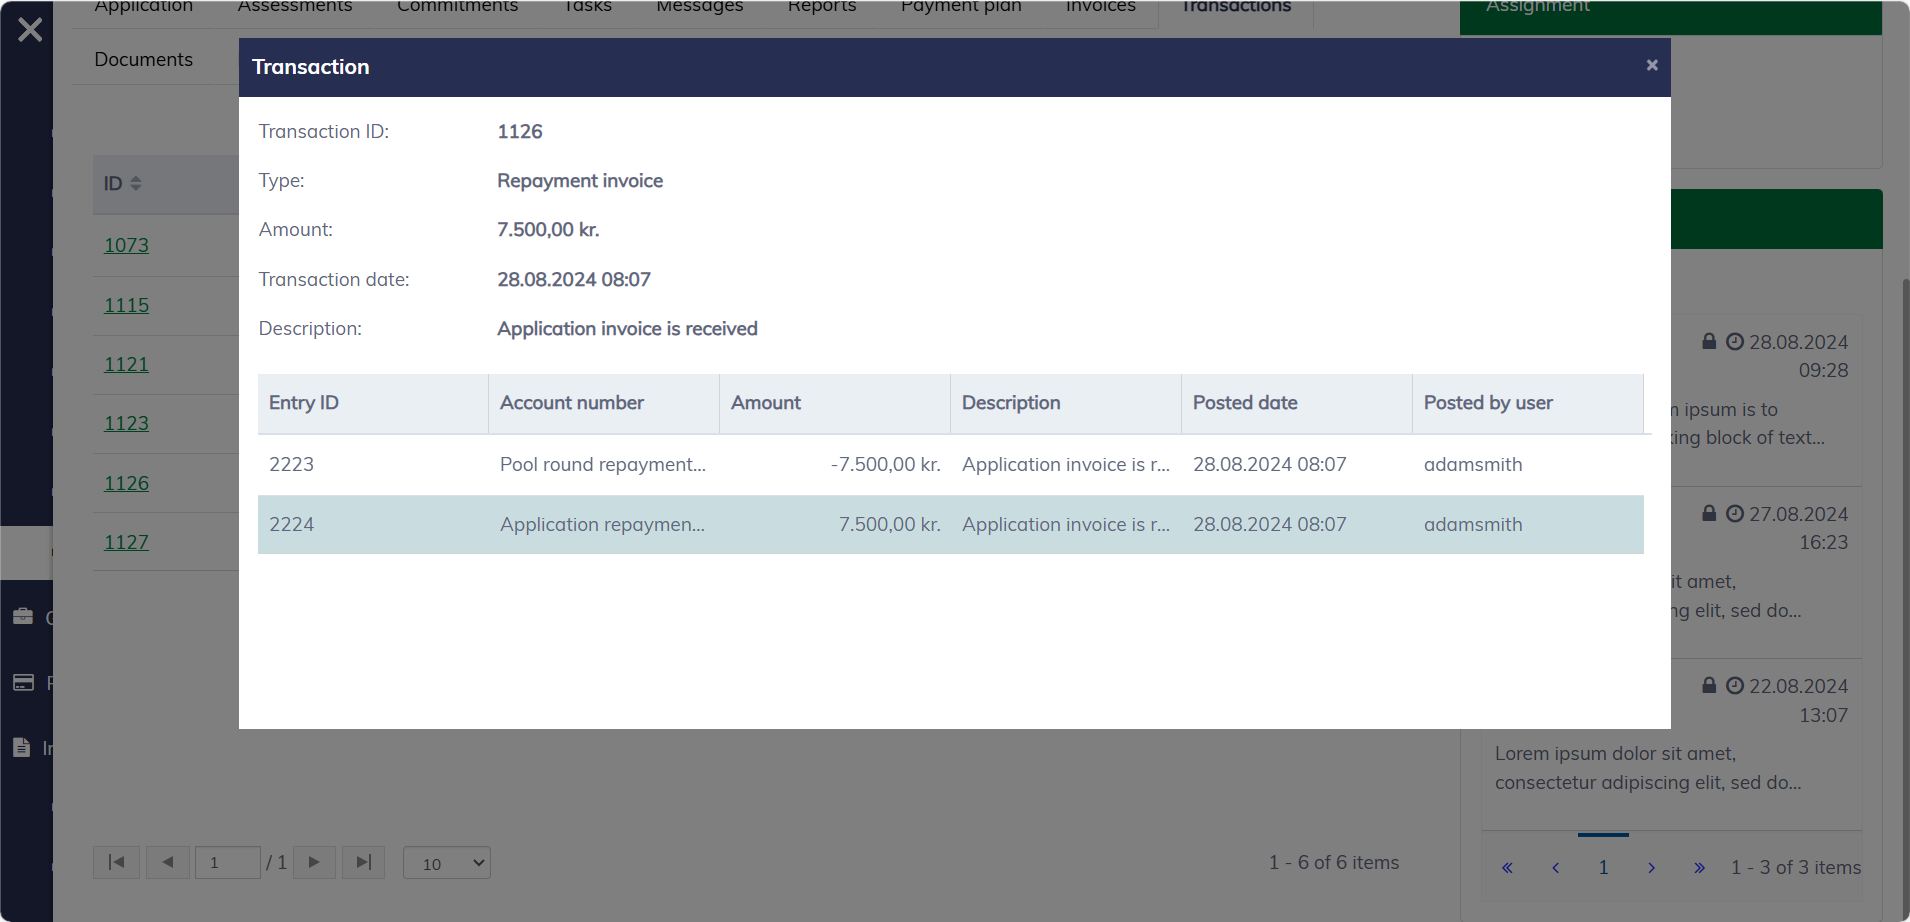1910x922 pixels.
Task: Go to last page of transactions grid
Action: coord(363,862)
